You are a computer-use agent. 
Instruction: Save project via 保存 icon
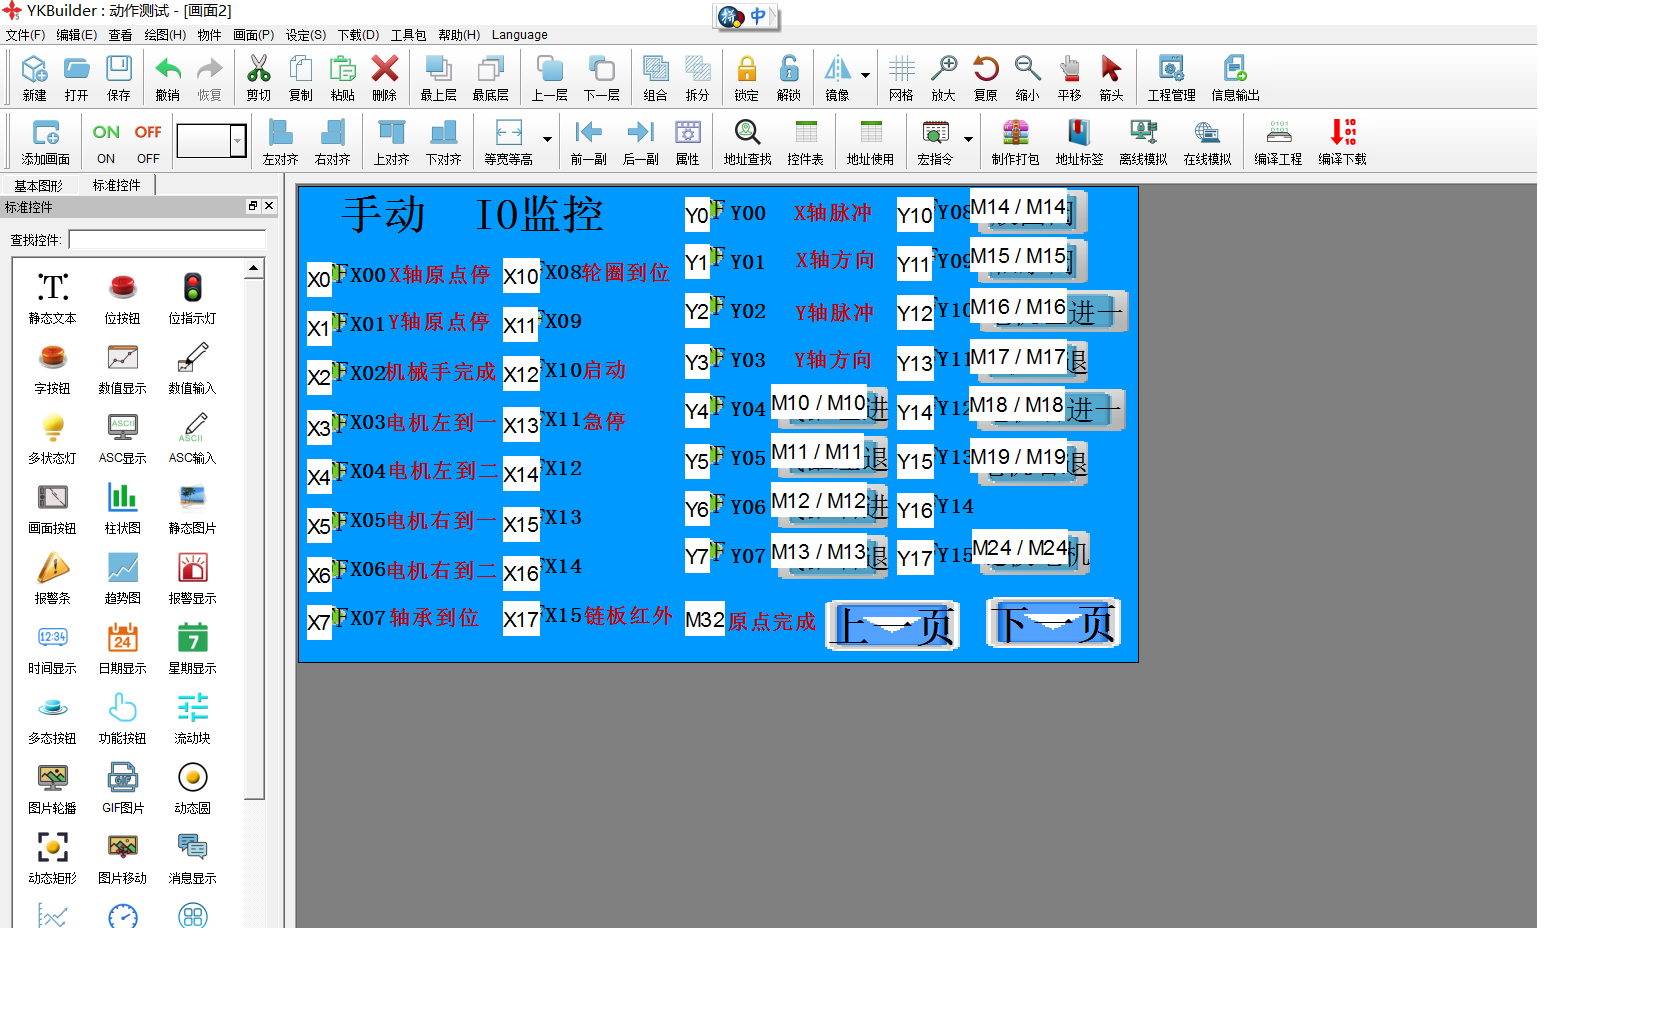coord(118,77)
